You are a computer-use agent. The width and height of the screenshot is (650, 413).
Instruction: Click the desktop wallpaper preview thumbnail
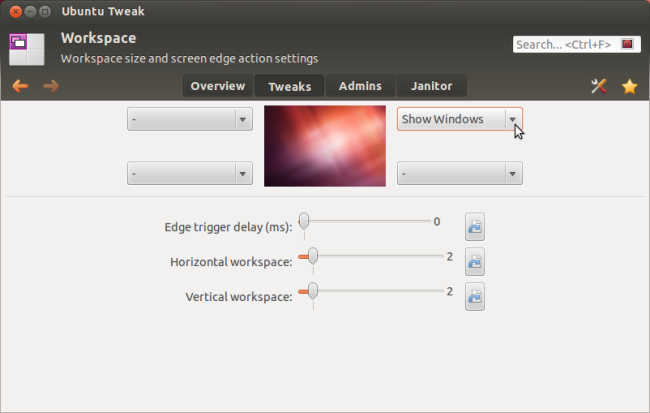coord(325,146)
